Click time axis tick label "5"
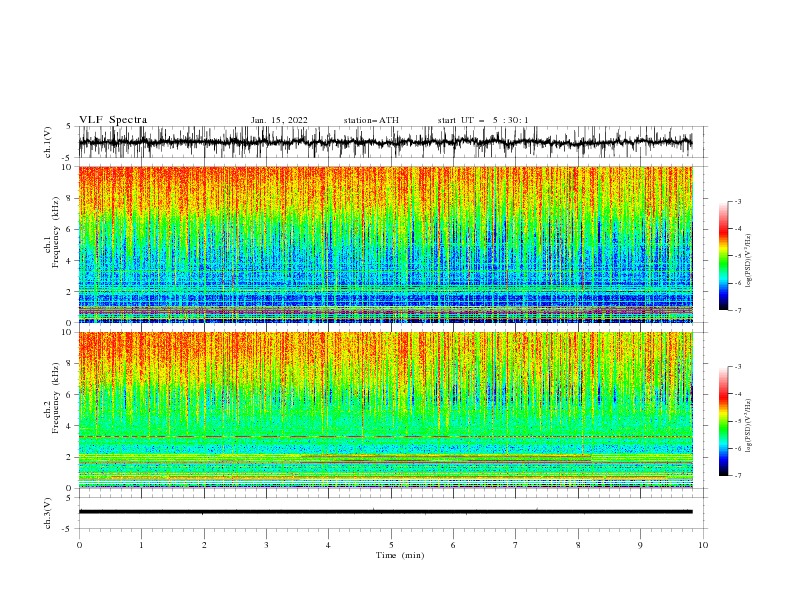Viewport: 792px width, 612px height. [x=391, y=545]
